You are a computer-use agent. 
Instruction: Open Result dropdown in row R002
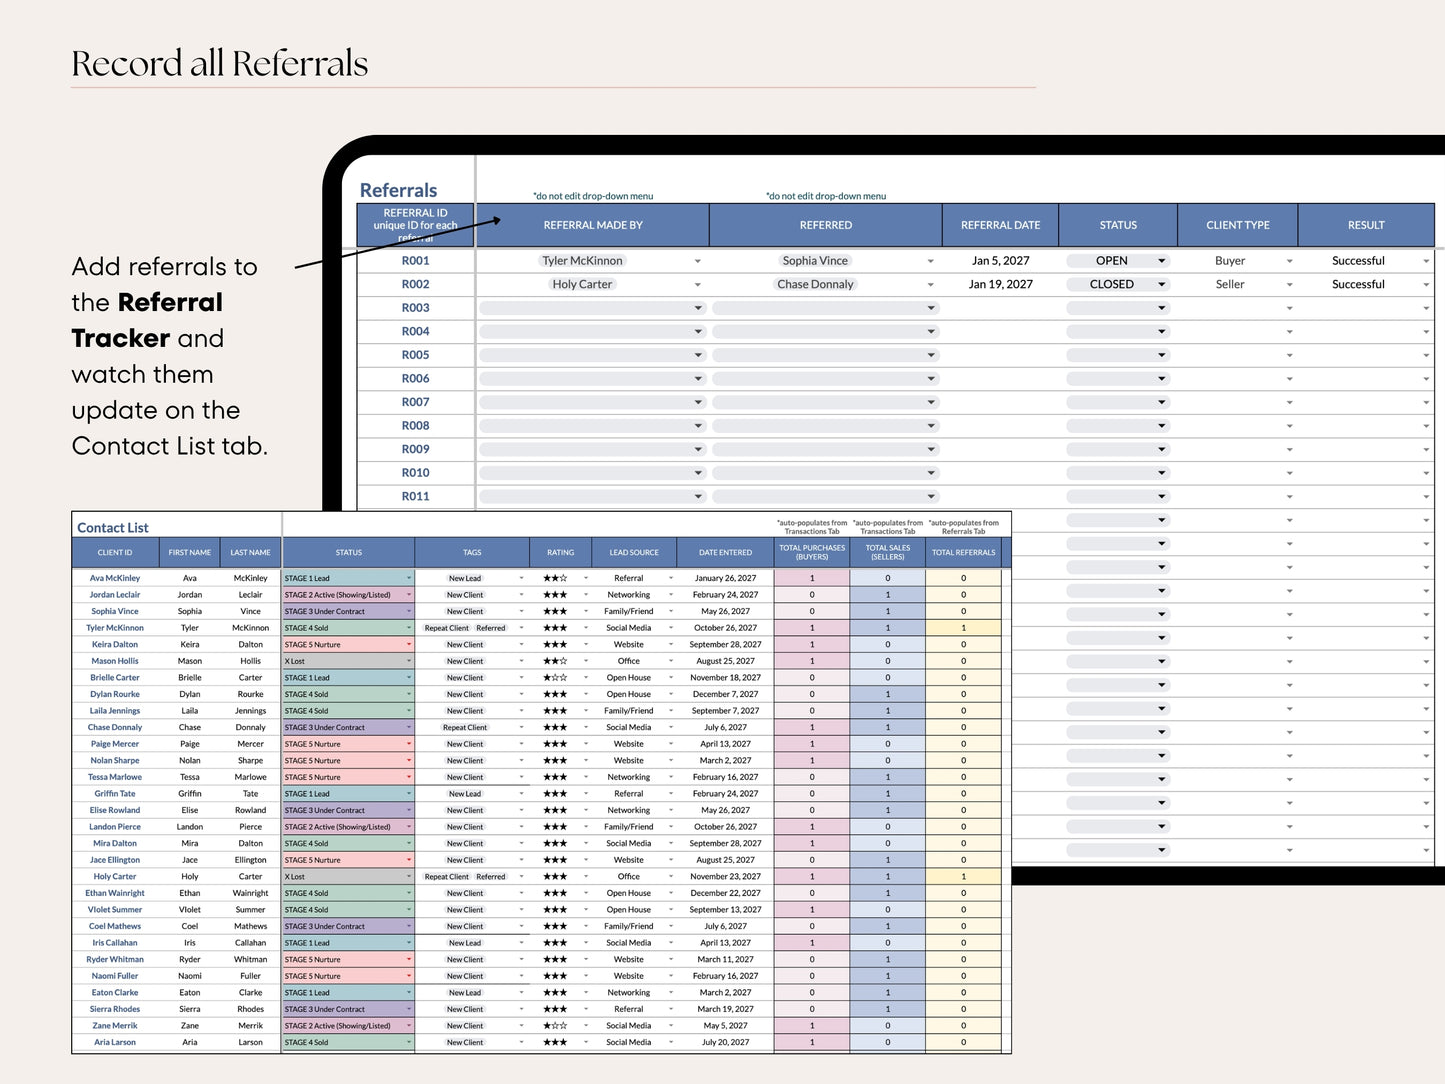1426,285
